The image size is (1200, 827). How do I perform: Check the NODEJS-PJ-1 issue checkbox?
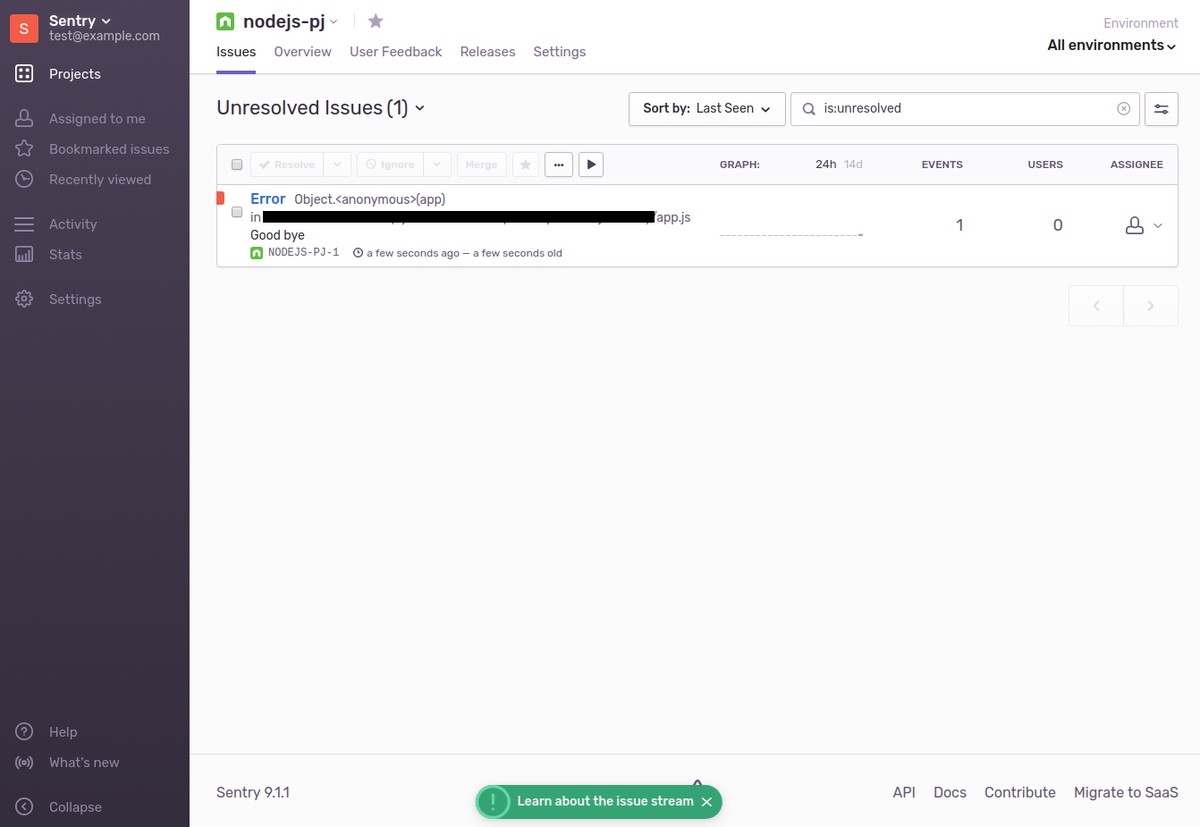(x=237, y=212)
